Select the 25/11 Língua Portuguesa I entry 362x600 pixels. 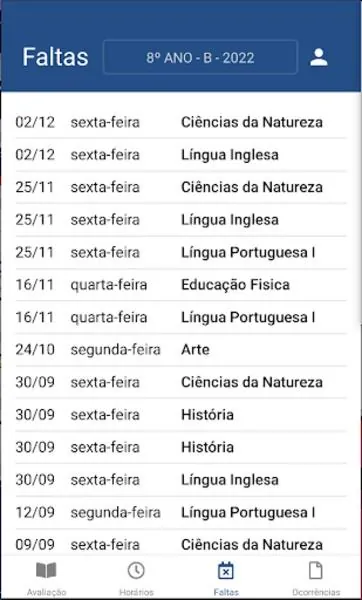pyautogui.click(x=181, y=253)
